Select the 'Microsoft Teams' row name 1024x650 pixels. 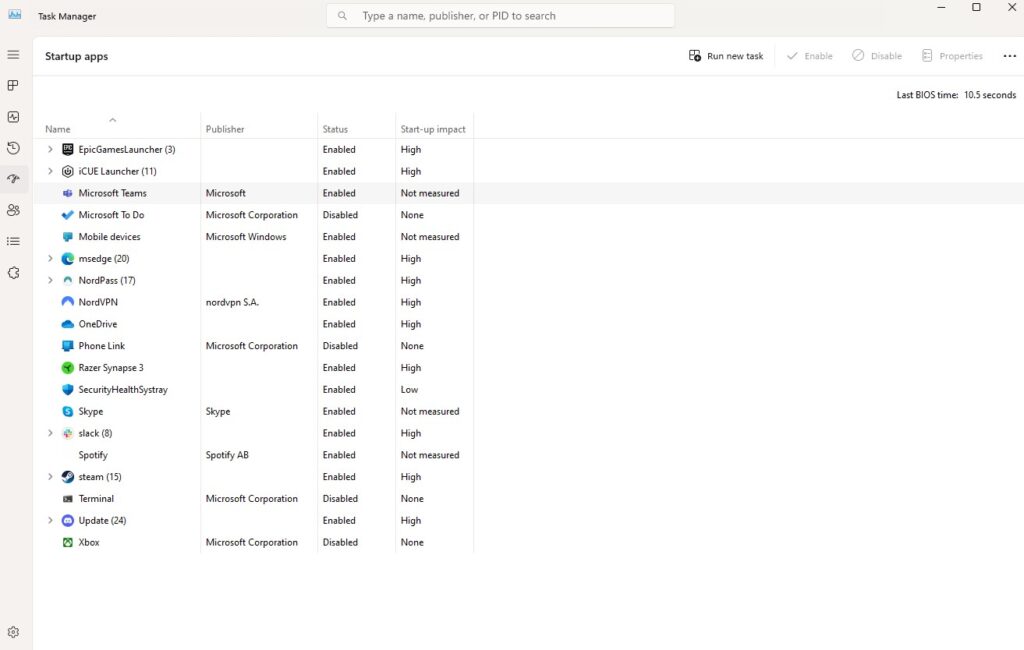112,193
